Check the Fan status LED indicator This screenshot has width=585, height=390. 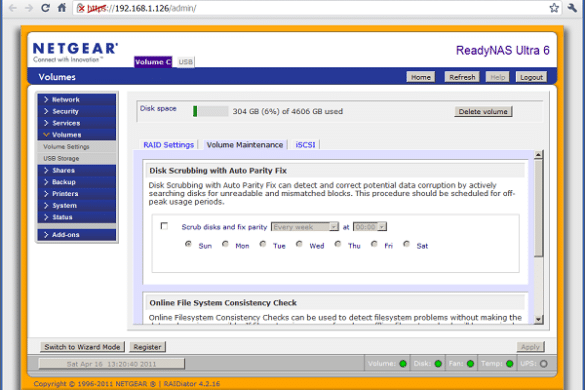470,364
